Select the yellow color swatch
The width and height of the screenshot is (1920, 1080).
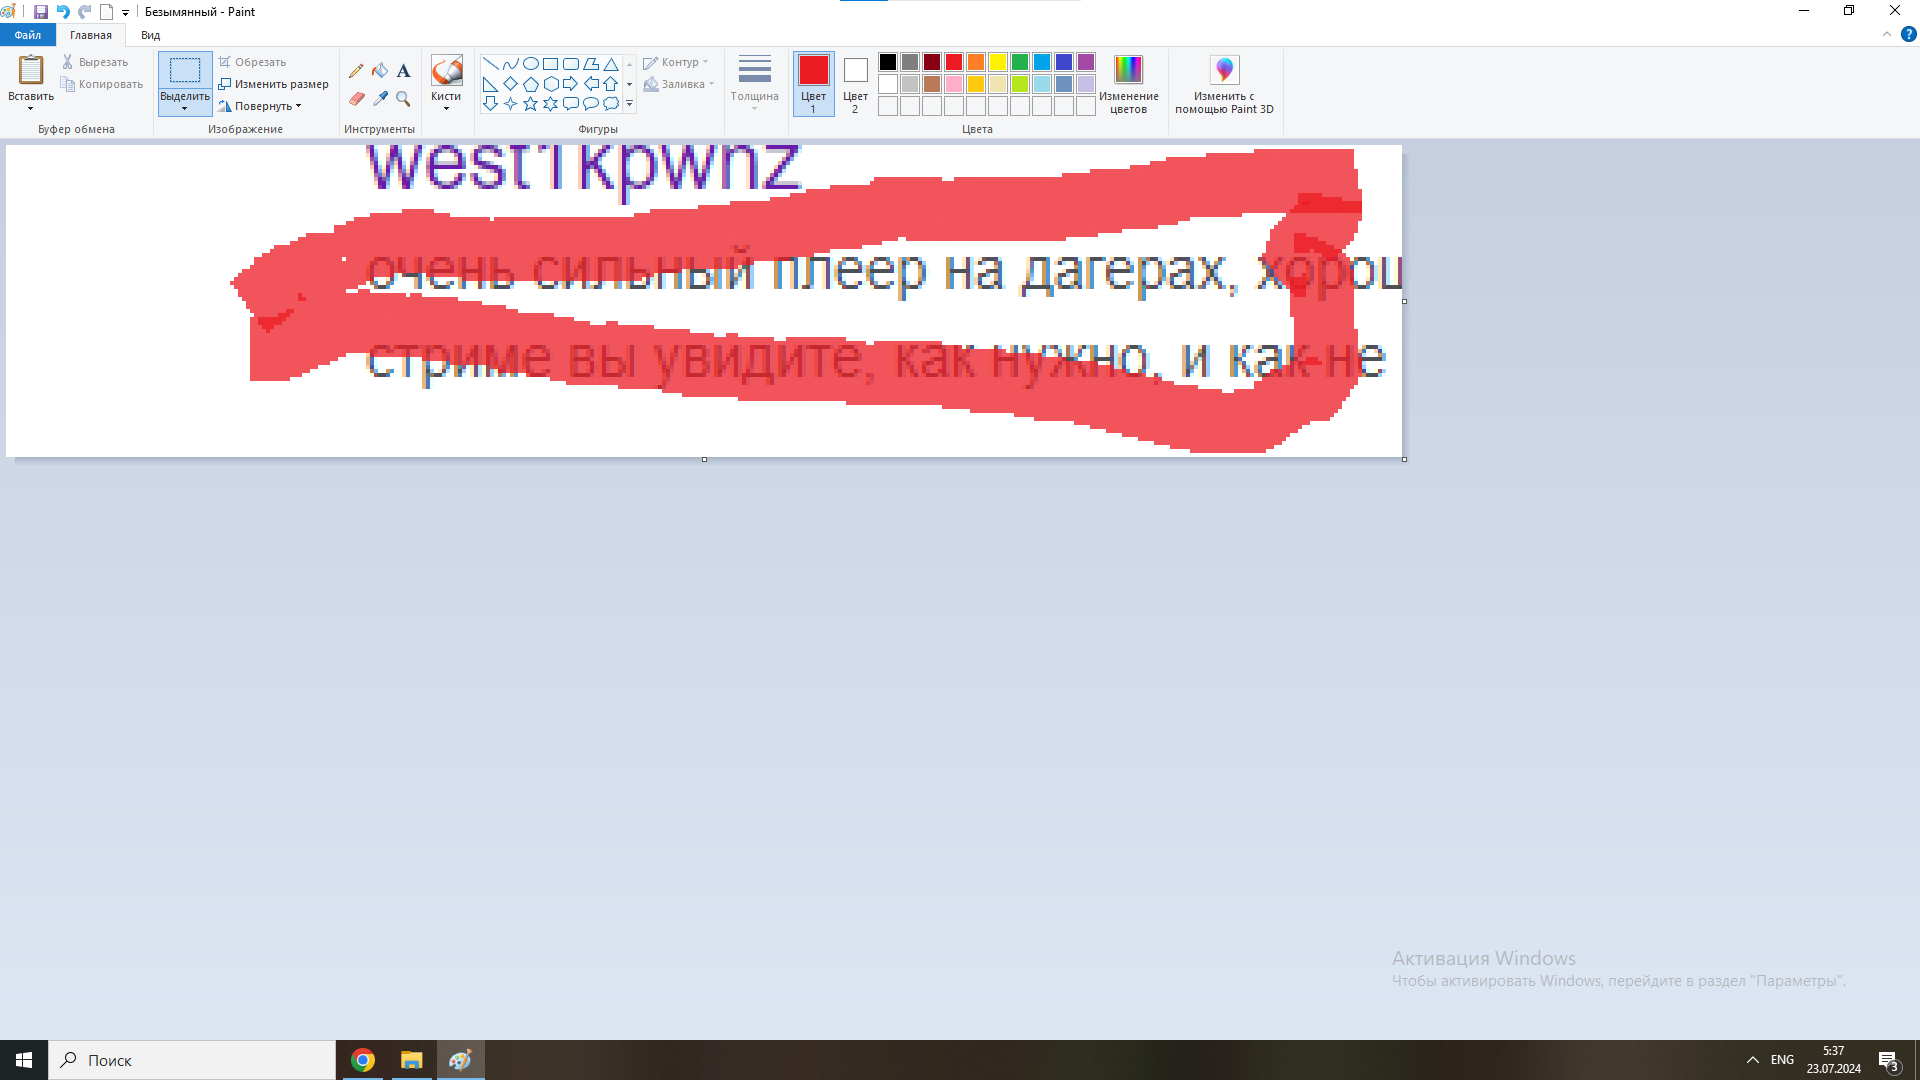[x=997, y=61]
